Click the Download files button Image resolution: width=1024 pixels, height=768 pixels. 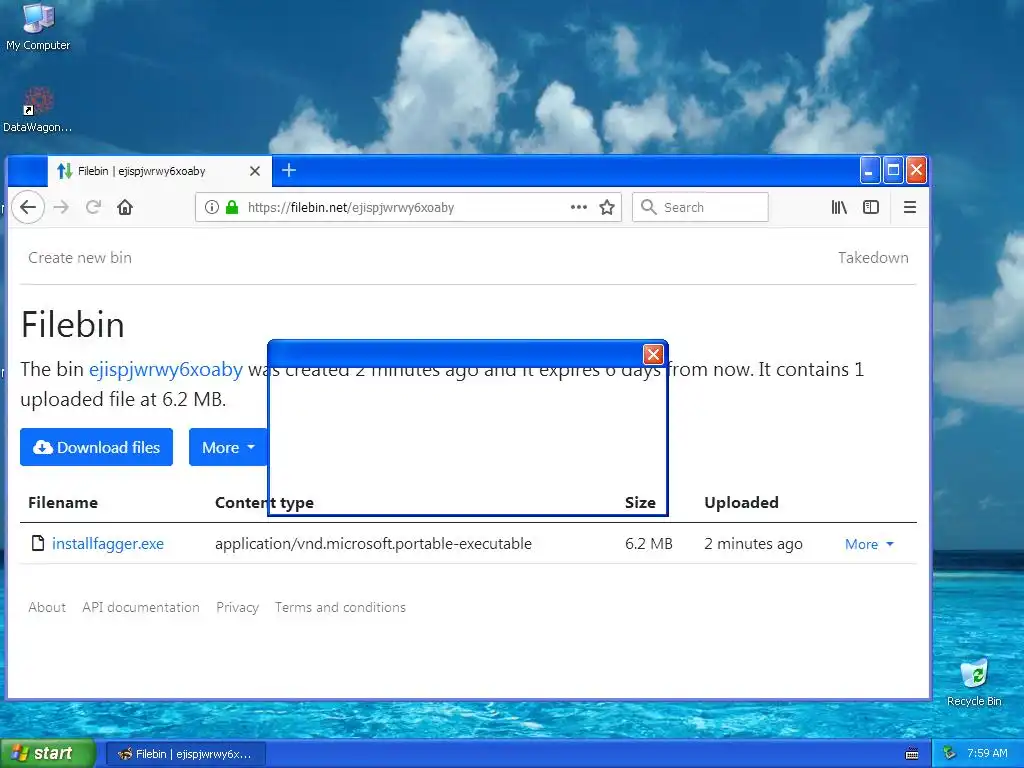click(97, 447)
